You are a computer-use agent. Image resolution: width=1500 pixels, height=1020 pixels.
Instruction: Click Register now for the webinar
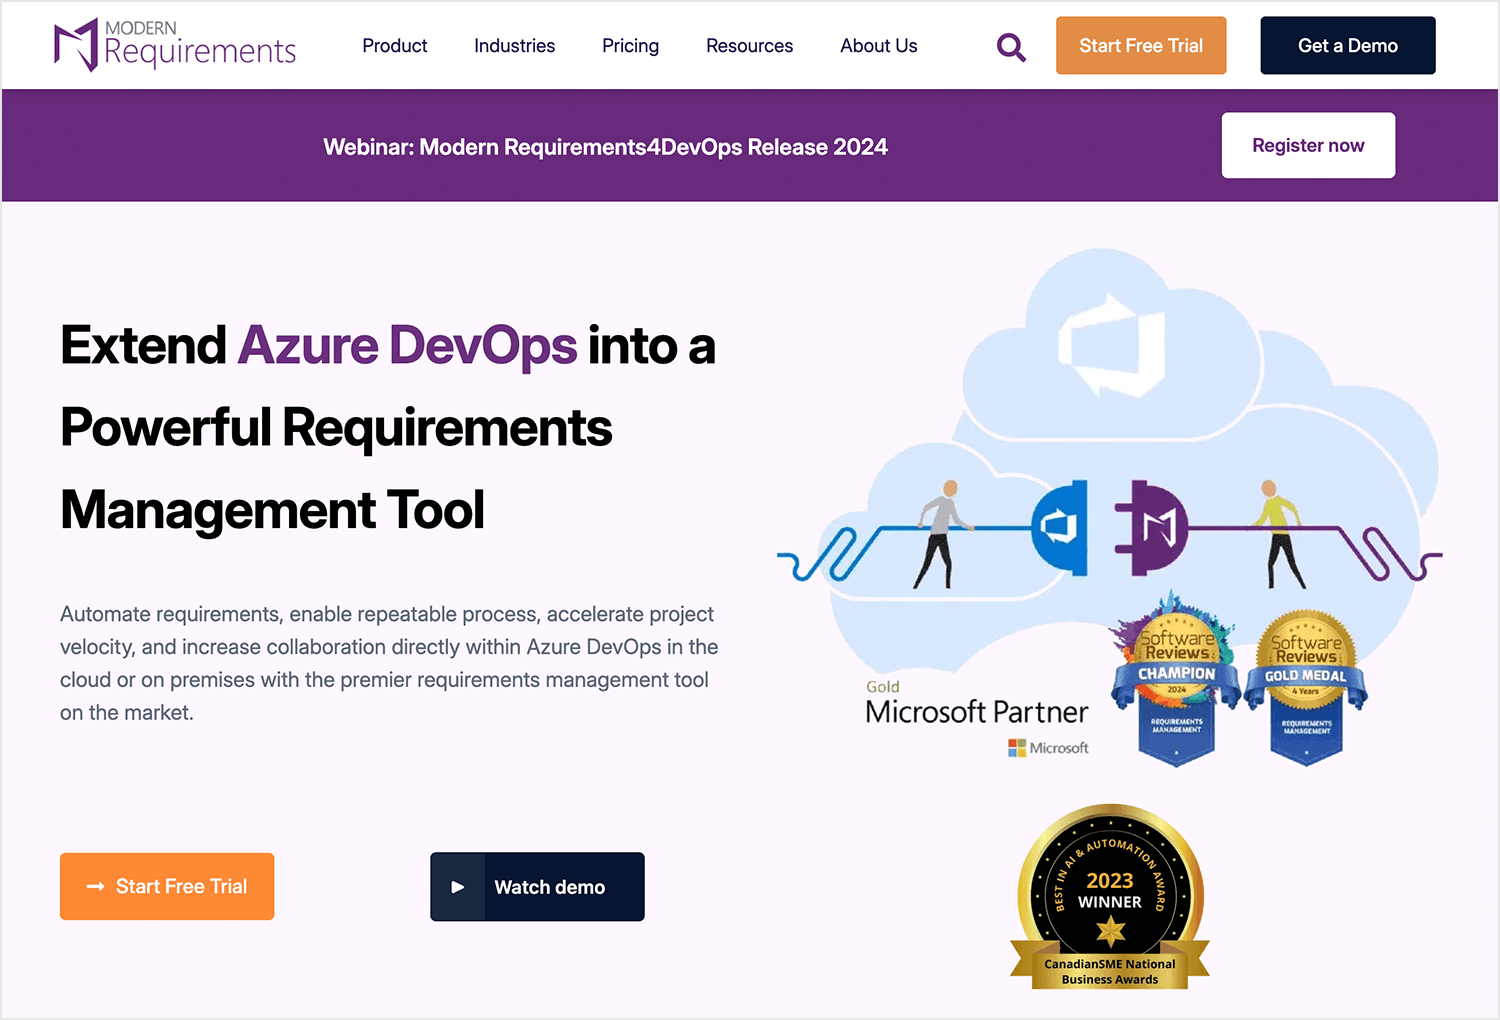point(1308,145)
